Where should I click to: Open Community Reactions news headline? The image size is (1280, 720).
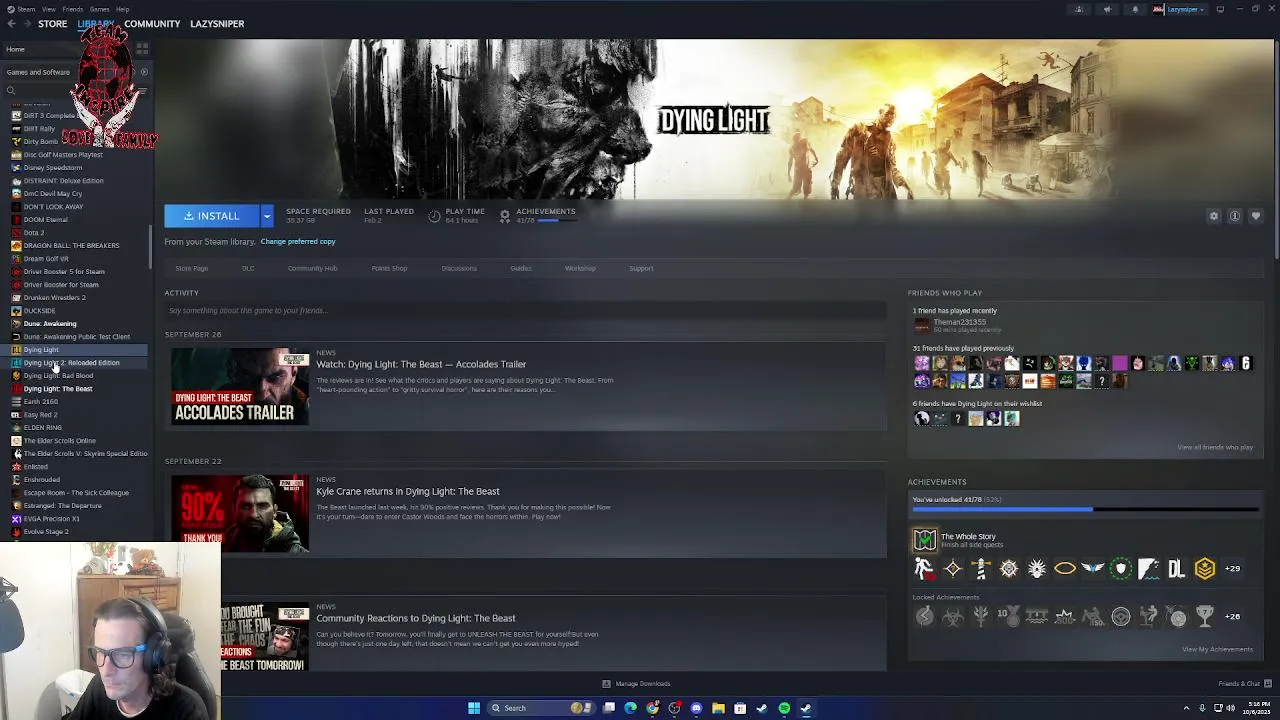[x=416, y=619]
